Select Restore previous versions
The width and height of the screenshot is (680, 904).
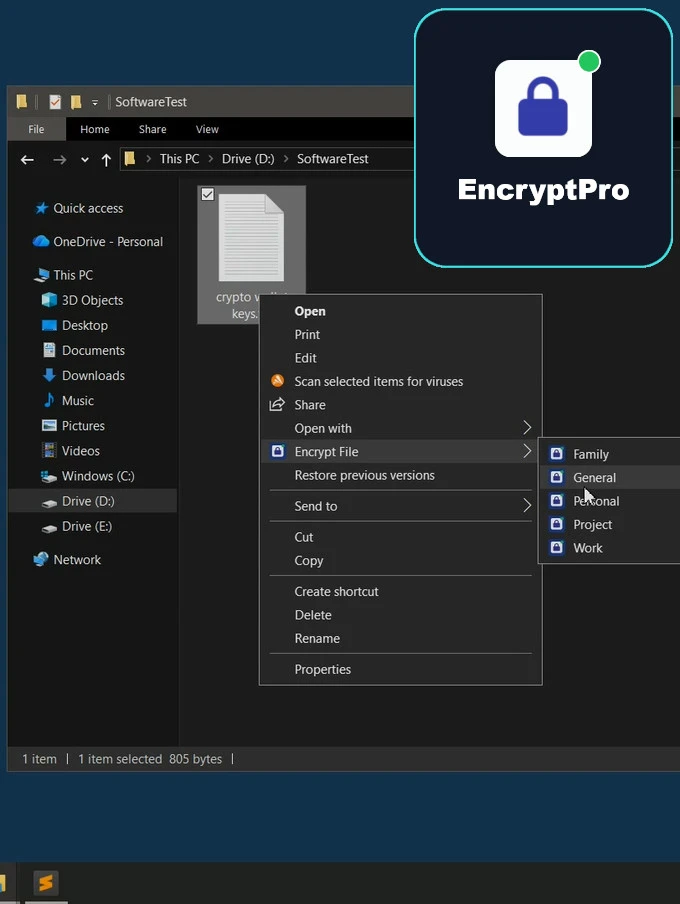[x=401, y=475]
